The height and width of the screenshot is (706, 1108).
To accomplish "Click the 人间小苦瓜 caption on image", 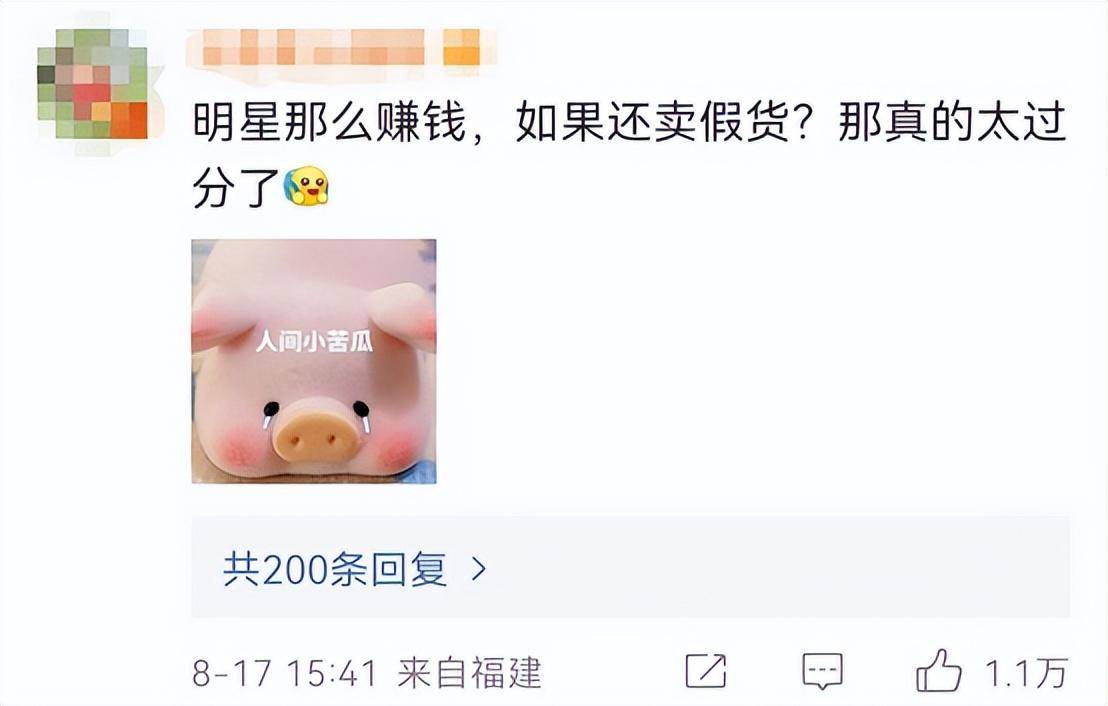I will (x=314, y=342).
